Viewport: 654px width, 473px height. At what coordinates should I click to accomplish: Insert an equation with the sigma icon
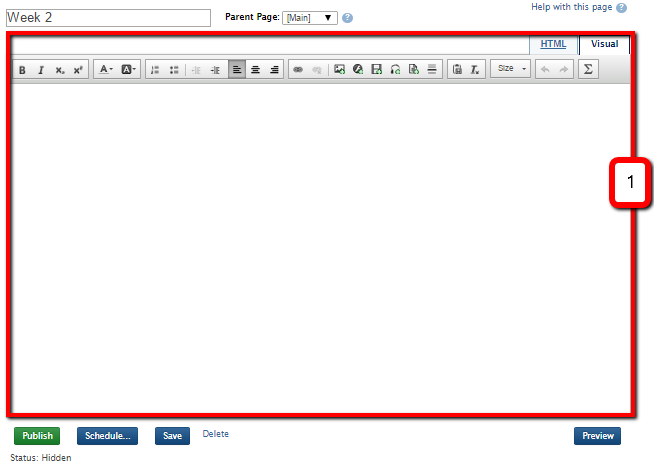coord(588,69)
